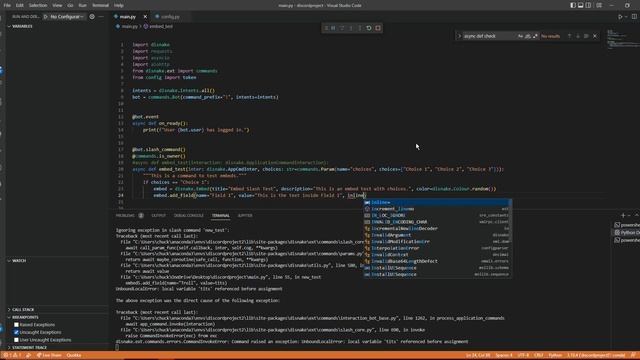Run Python file with top-right play button

click(620, 17)
